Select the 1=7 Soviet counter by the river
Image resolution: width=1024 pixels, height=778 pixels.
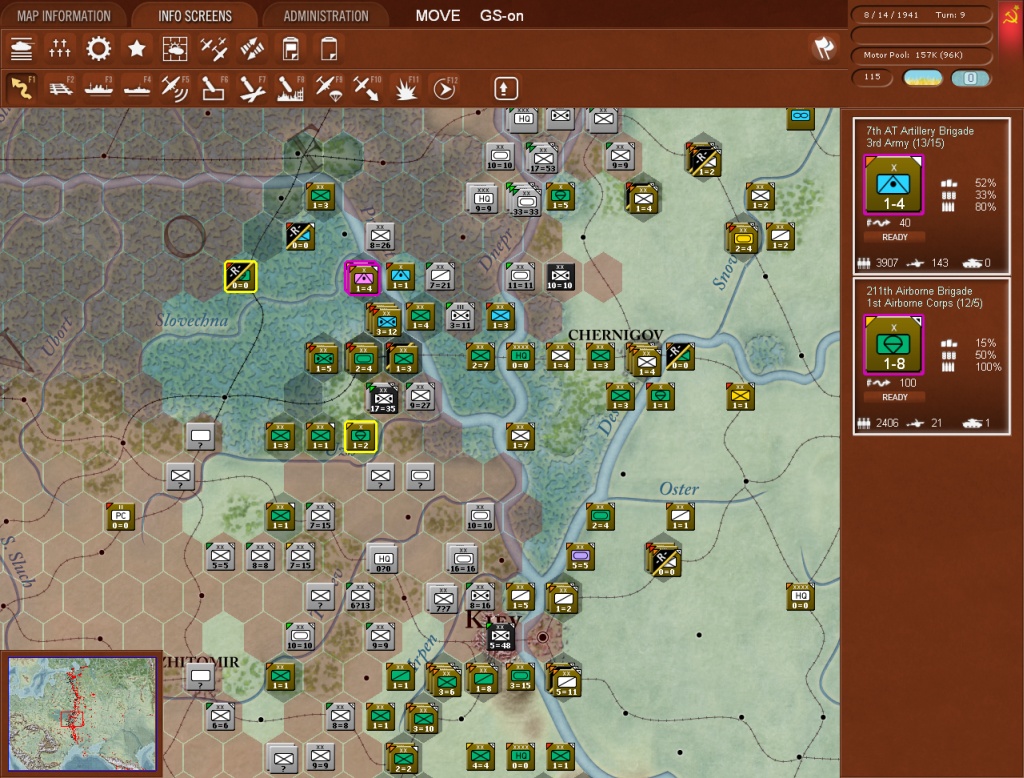tap(520, 437)
